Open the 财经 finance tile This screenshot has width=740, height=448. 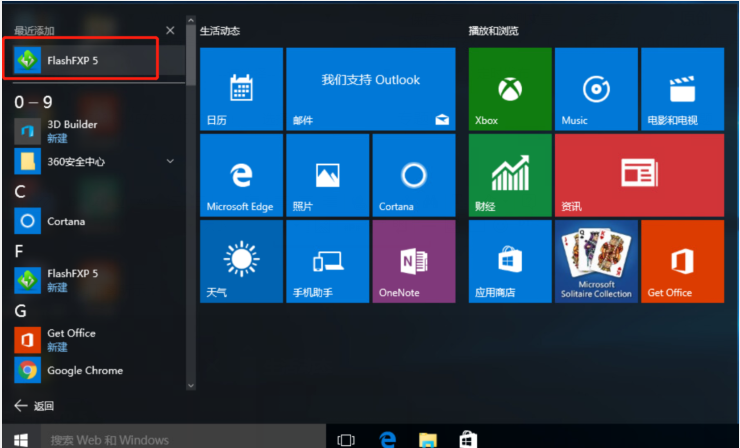510,175
